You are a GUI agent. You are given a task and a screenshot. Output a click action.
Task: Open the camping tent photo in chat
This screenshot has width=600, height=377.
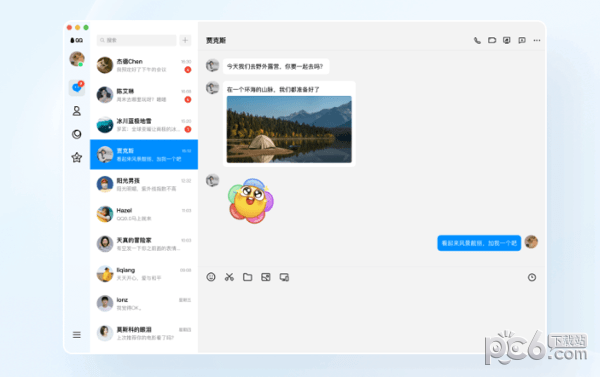point(289,129)
